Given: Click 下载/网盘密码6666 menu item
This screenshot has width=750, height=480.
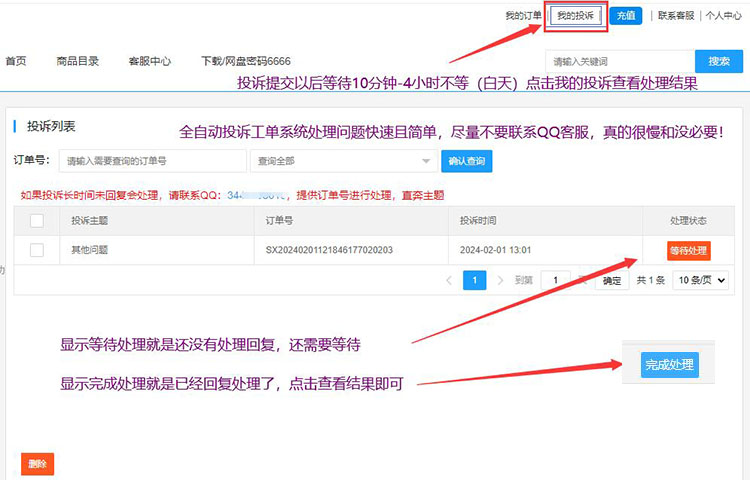Looking at the screenshot, I should coord(245,61).
